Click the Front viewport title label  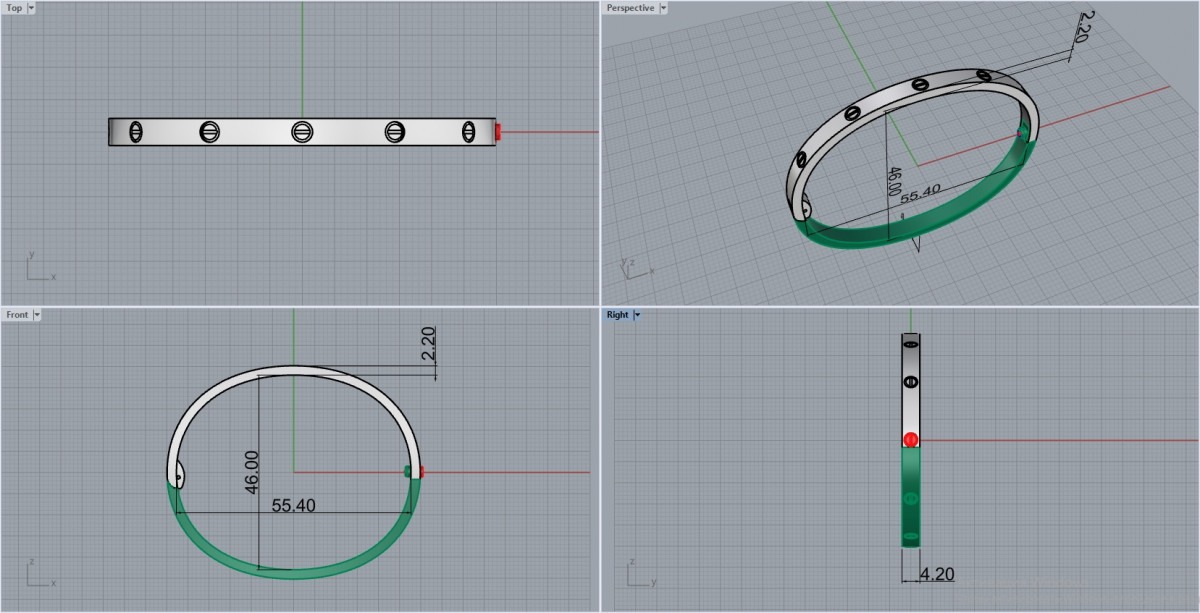[17, 315]
